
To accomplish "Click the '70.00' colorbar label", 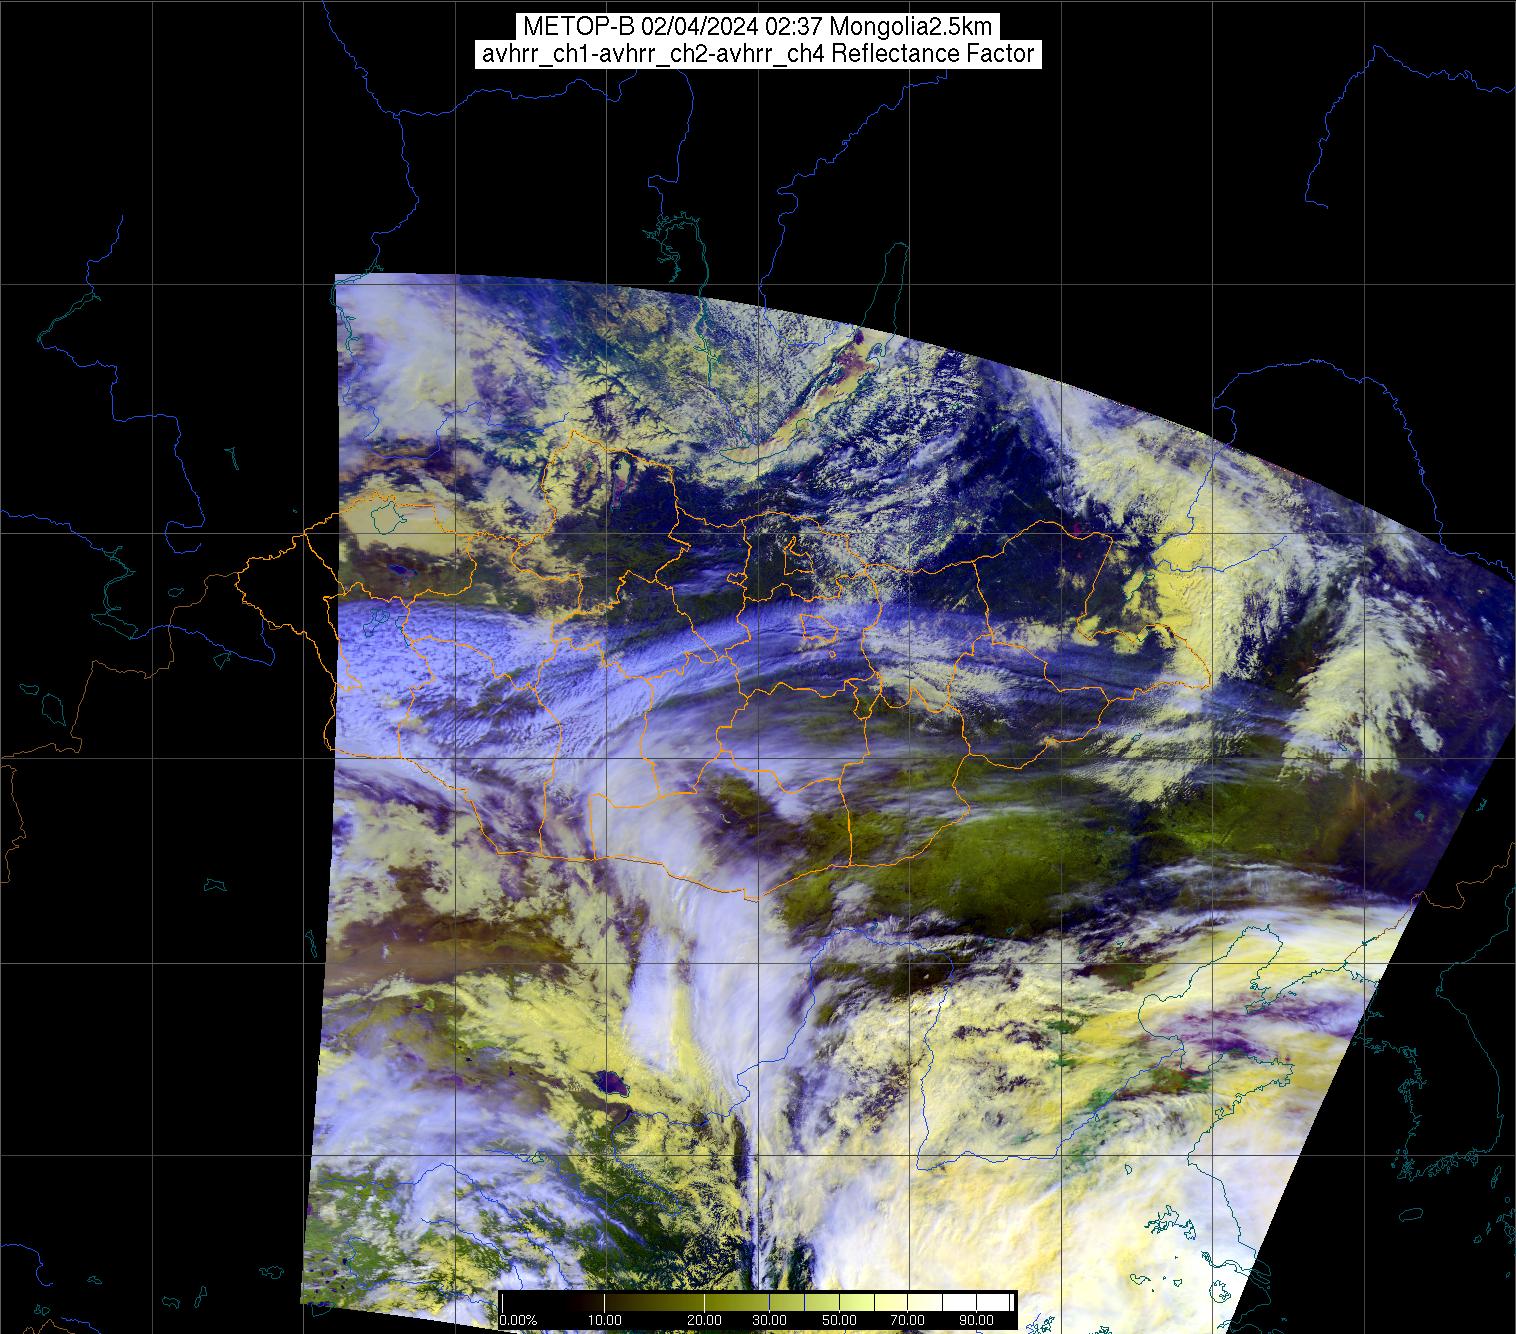I will point(907,1321).
